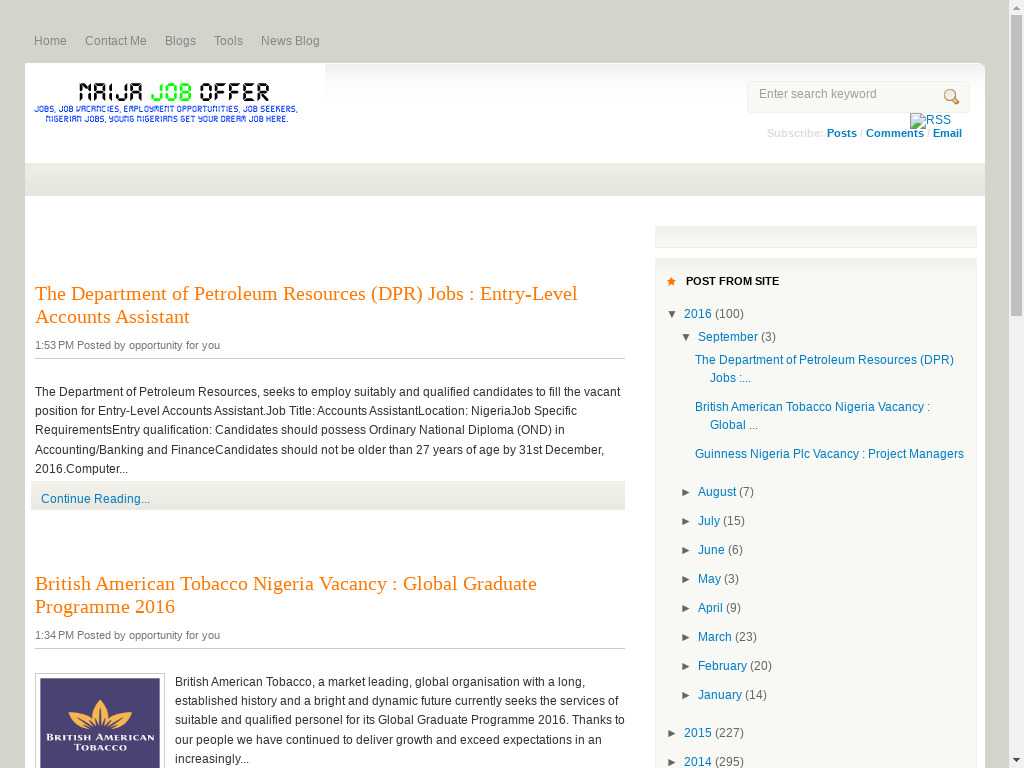The height and width of the screenshot is (768, 1024).
Task: Open the February archive link
Action: (722, 666)
